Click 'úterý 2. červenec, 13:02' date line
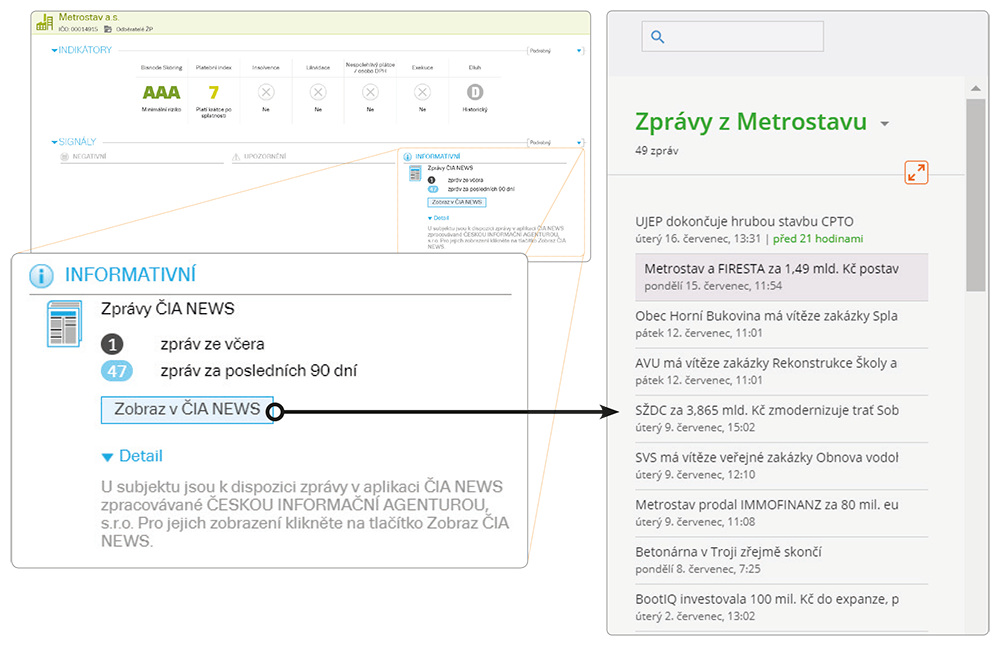This screenshot has width=1000, height=646. tap(695, 617)
